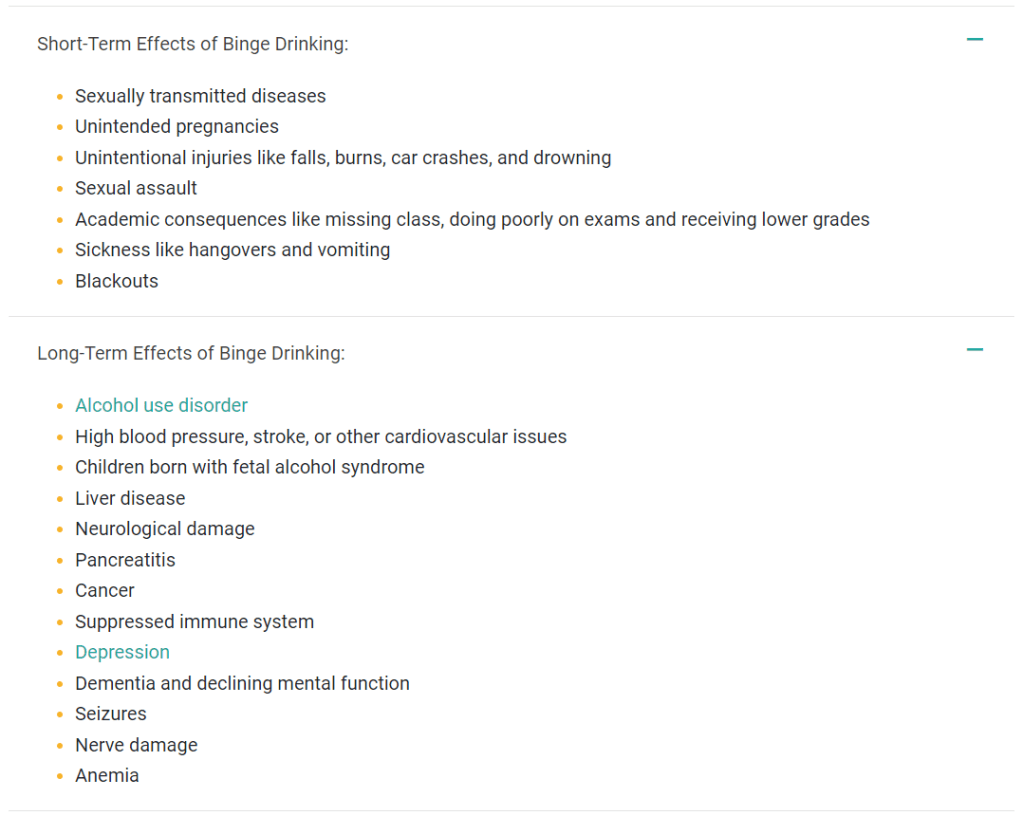Follow the Depression link
Viewport: 1023px width, 816px height.
point(122,652)
